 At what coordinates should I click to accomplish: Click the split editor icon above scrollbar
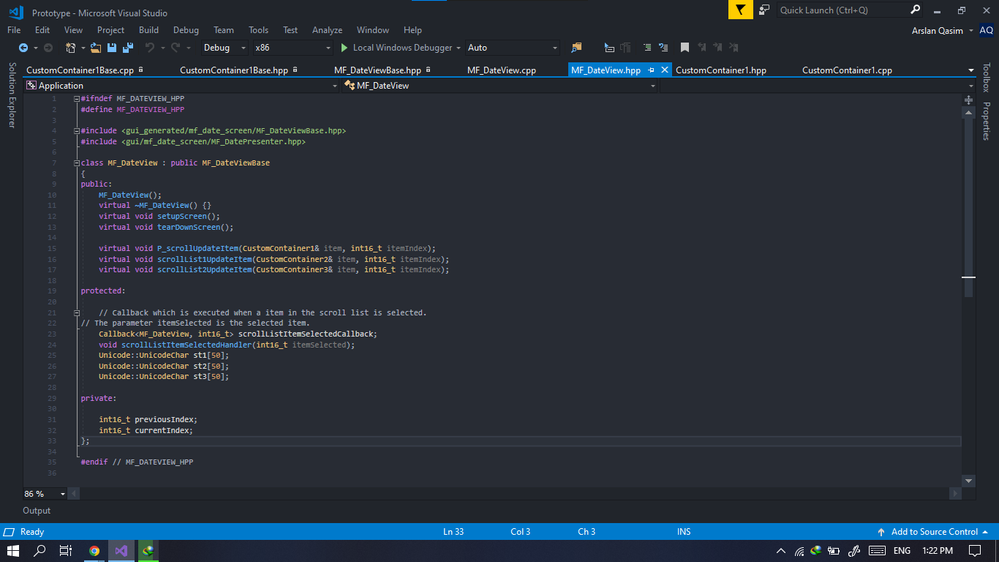pos(968,100)
